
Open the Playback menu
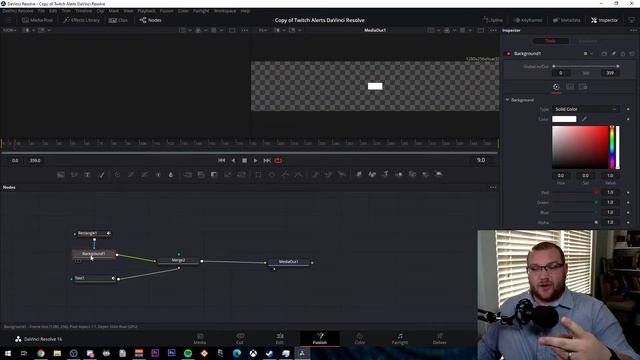click(x=146, y=11)
